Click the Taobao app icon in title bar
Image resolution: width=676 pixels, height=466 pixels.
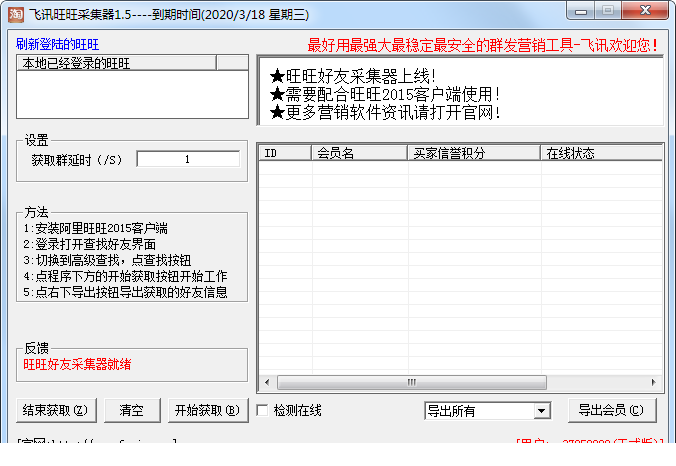click(x=16, y=15)
